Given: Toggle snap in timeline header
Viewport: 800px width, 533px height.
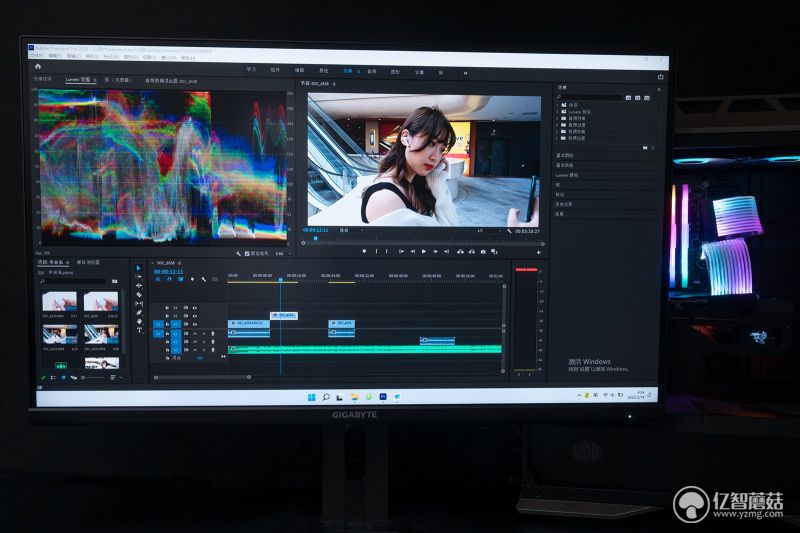Looking at the screenshot, I should click(169, 280).
